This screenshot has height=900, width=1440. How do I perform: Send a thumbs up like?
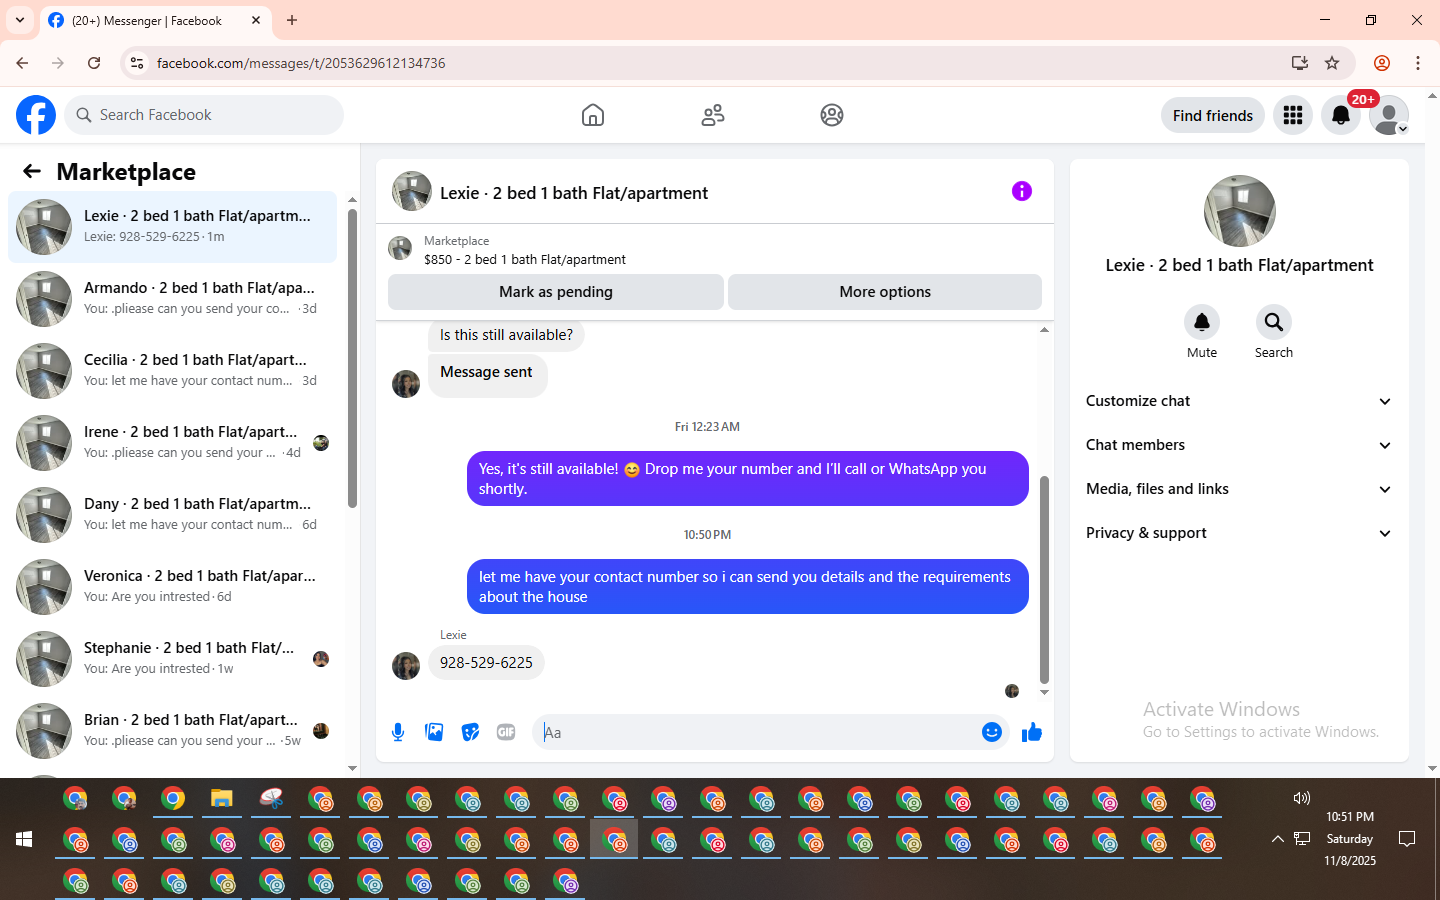coord(1032,732)
